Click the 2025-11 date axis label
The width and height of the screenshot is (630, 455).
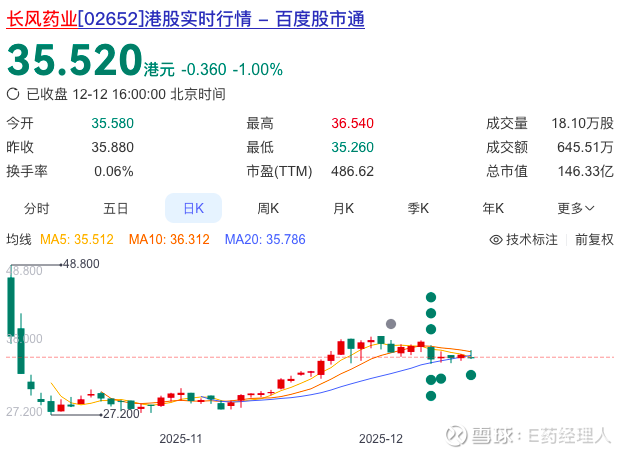(x=181, y=439)
